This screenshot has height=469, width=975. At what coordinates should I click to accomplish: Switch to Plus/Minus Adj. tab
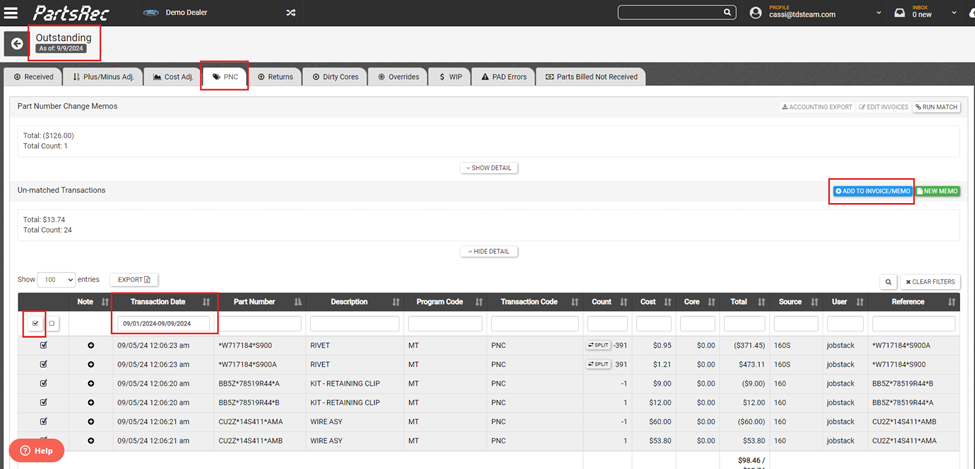point(103,77)
